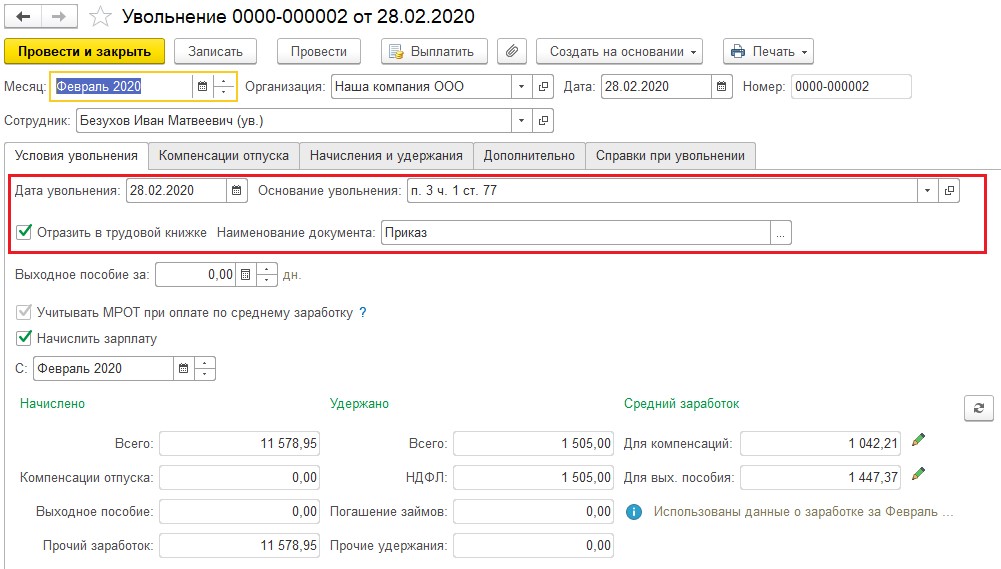Expand the Организация dropdown list
Screen dimensions: 1001x569
point(521,86)
